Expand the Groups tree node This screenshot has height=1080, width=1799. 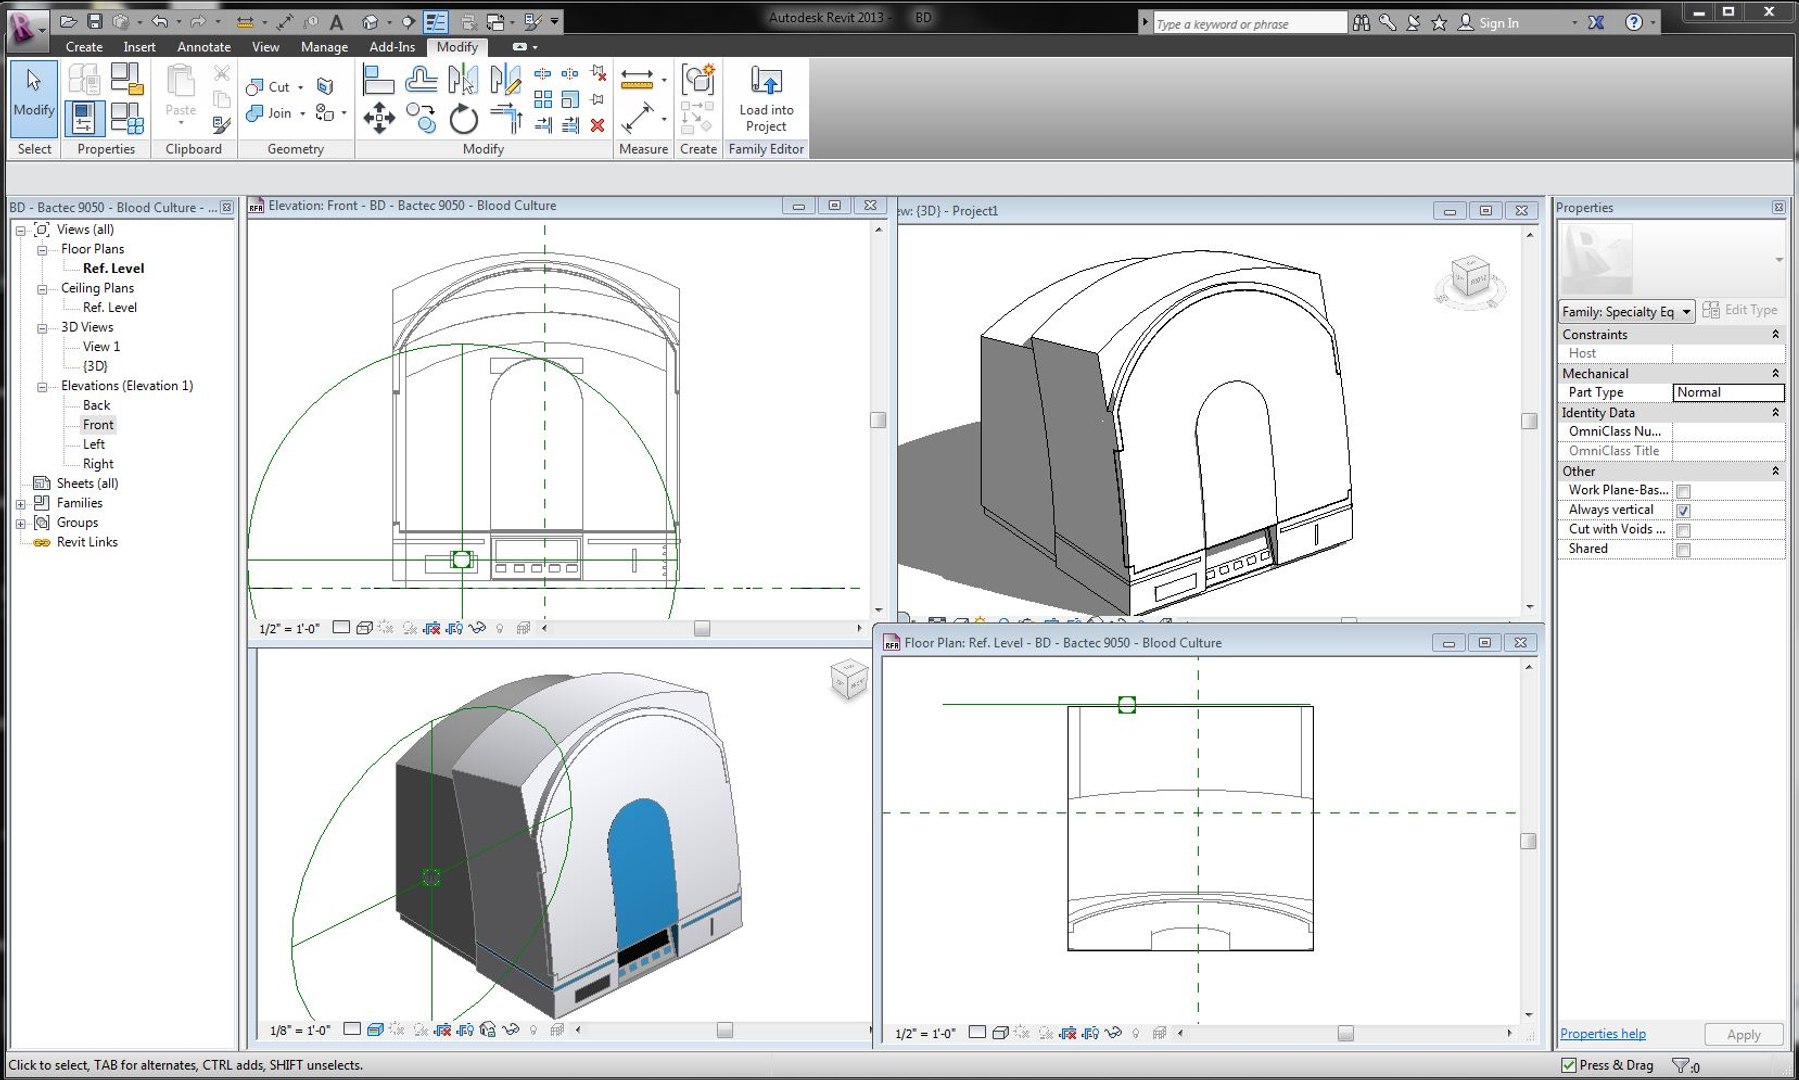[20, 524]
